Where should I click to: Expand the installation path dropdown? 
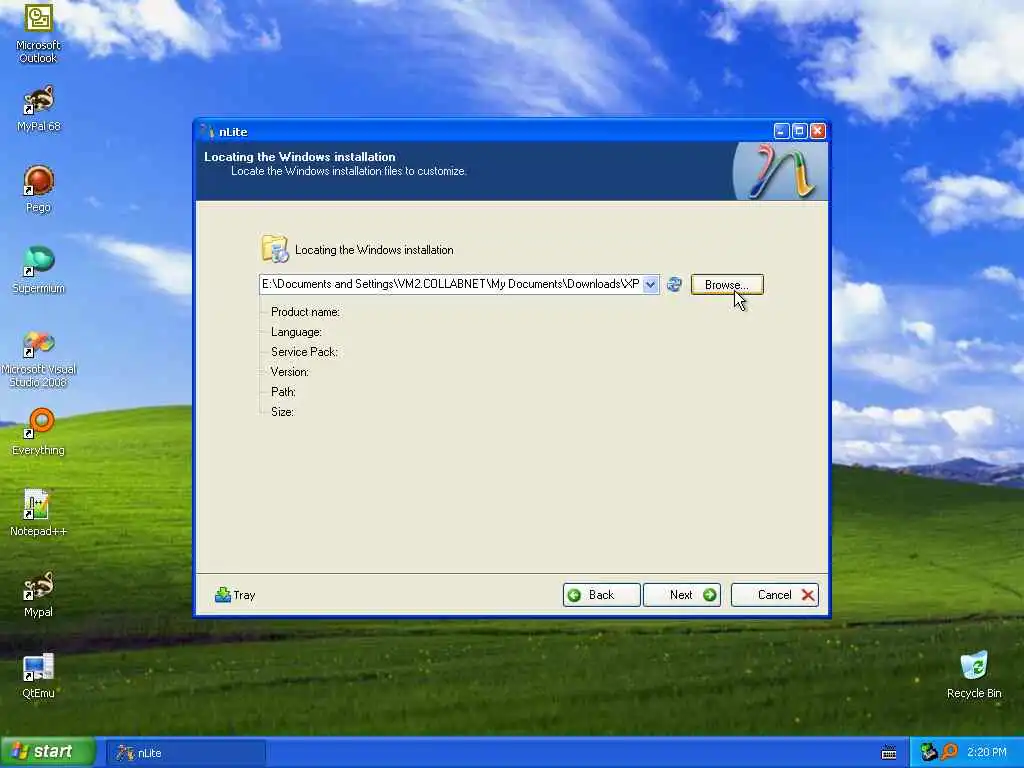pos(650,284)
